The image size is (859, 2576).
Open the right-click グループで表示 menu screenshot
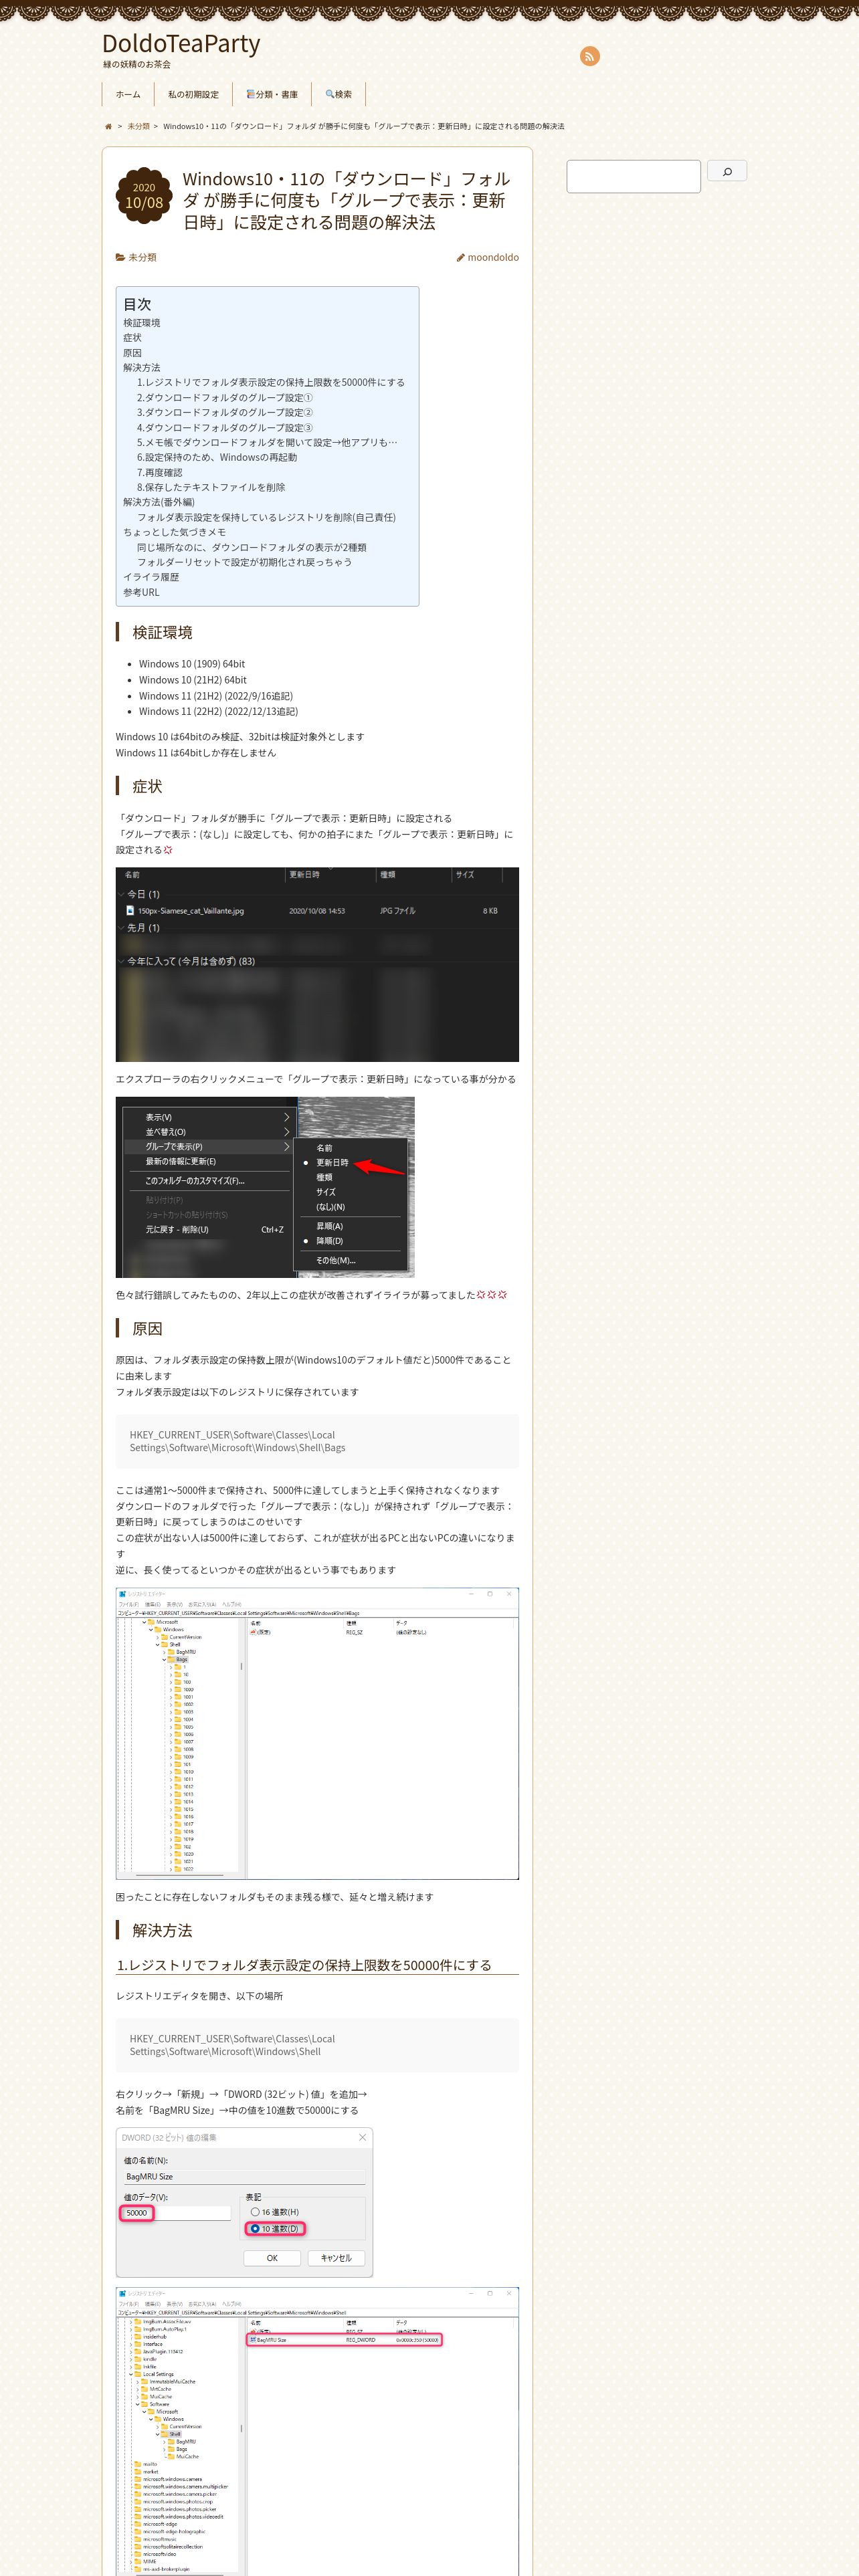265,1187
